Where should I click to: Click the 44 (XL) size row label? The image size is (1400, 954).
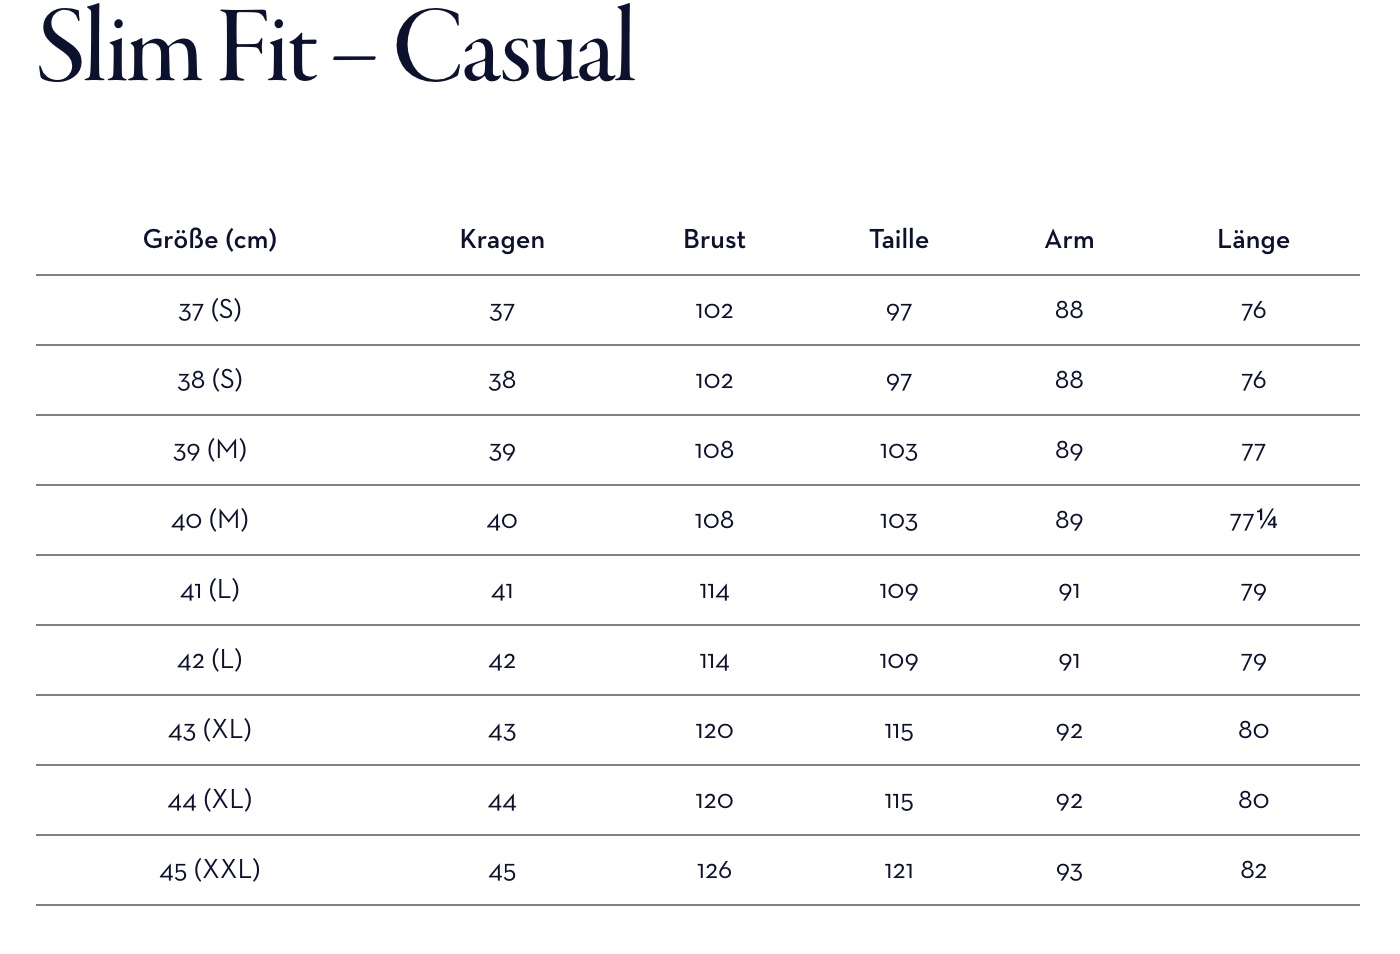[x=210, y=800]
